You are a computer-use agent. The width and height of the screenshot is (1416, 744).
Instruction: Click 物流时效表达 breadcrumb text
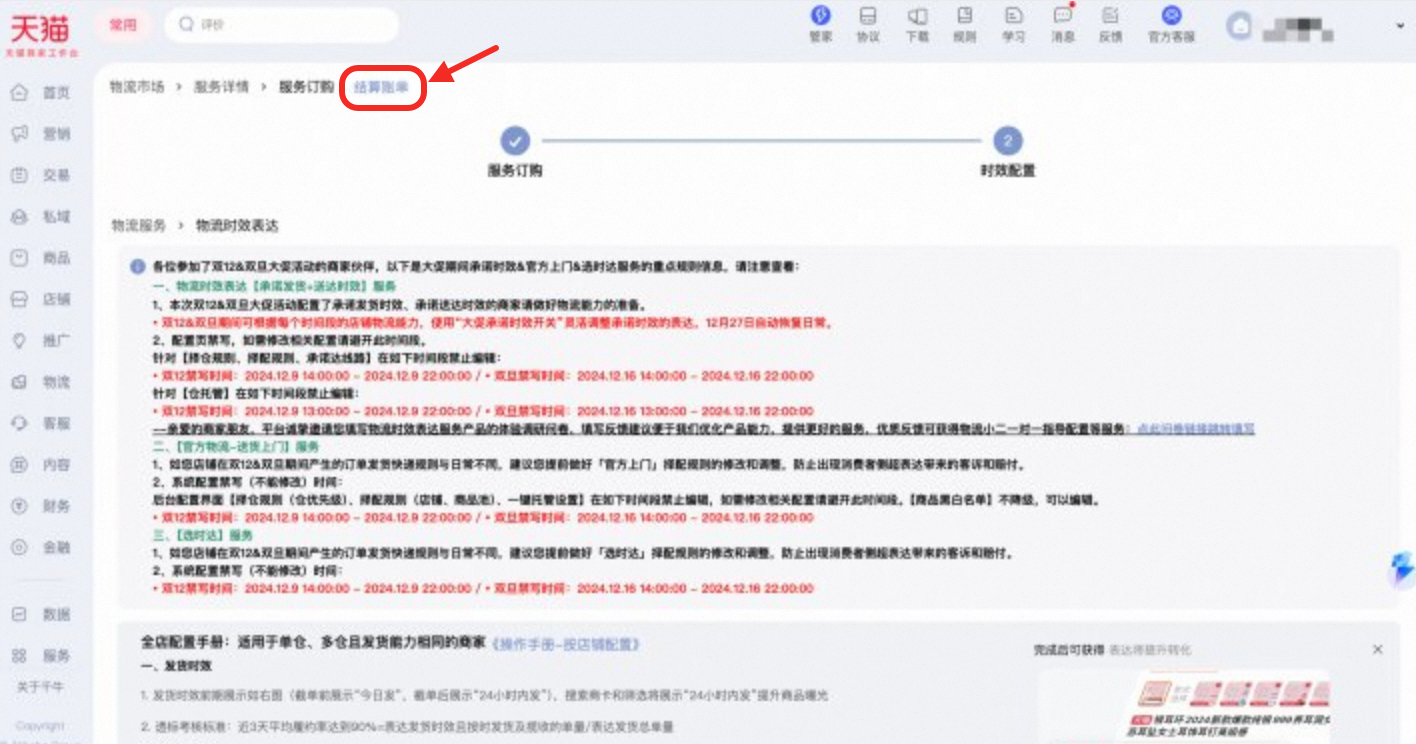pos(236,226)
